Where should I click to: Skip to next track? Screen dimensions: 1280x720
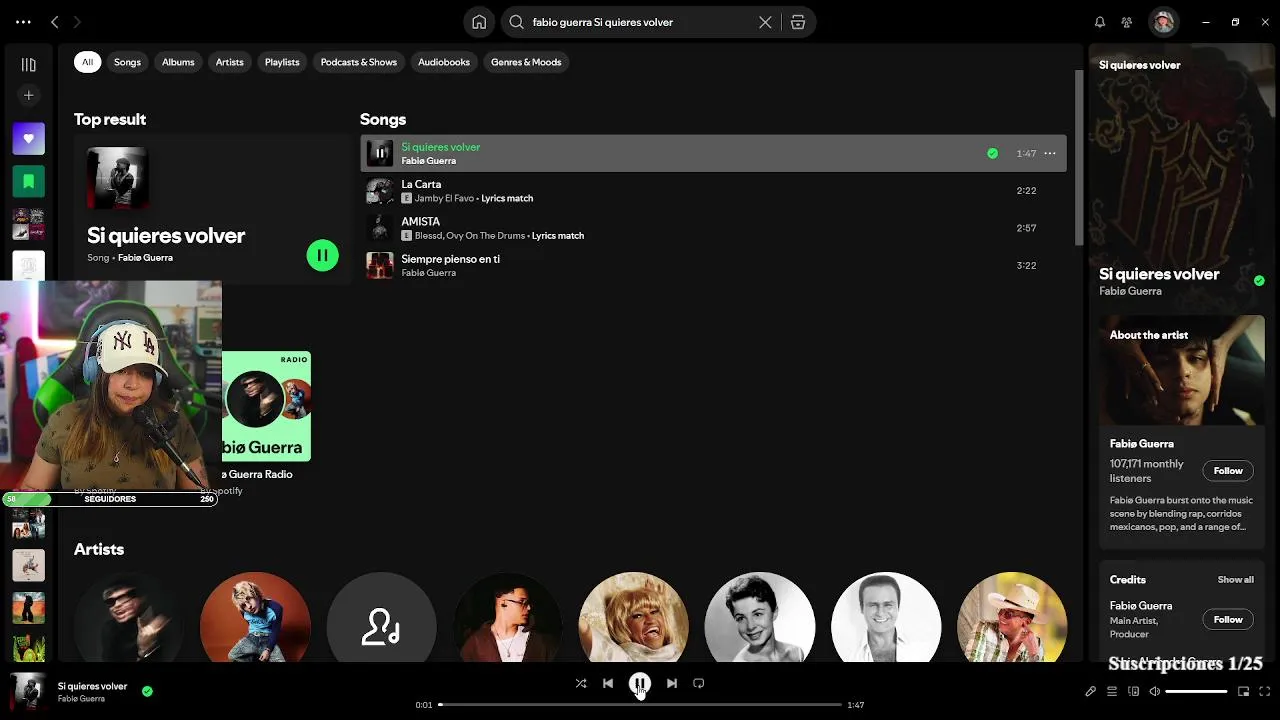pyautogui.click(x=672, y=684)
